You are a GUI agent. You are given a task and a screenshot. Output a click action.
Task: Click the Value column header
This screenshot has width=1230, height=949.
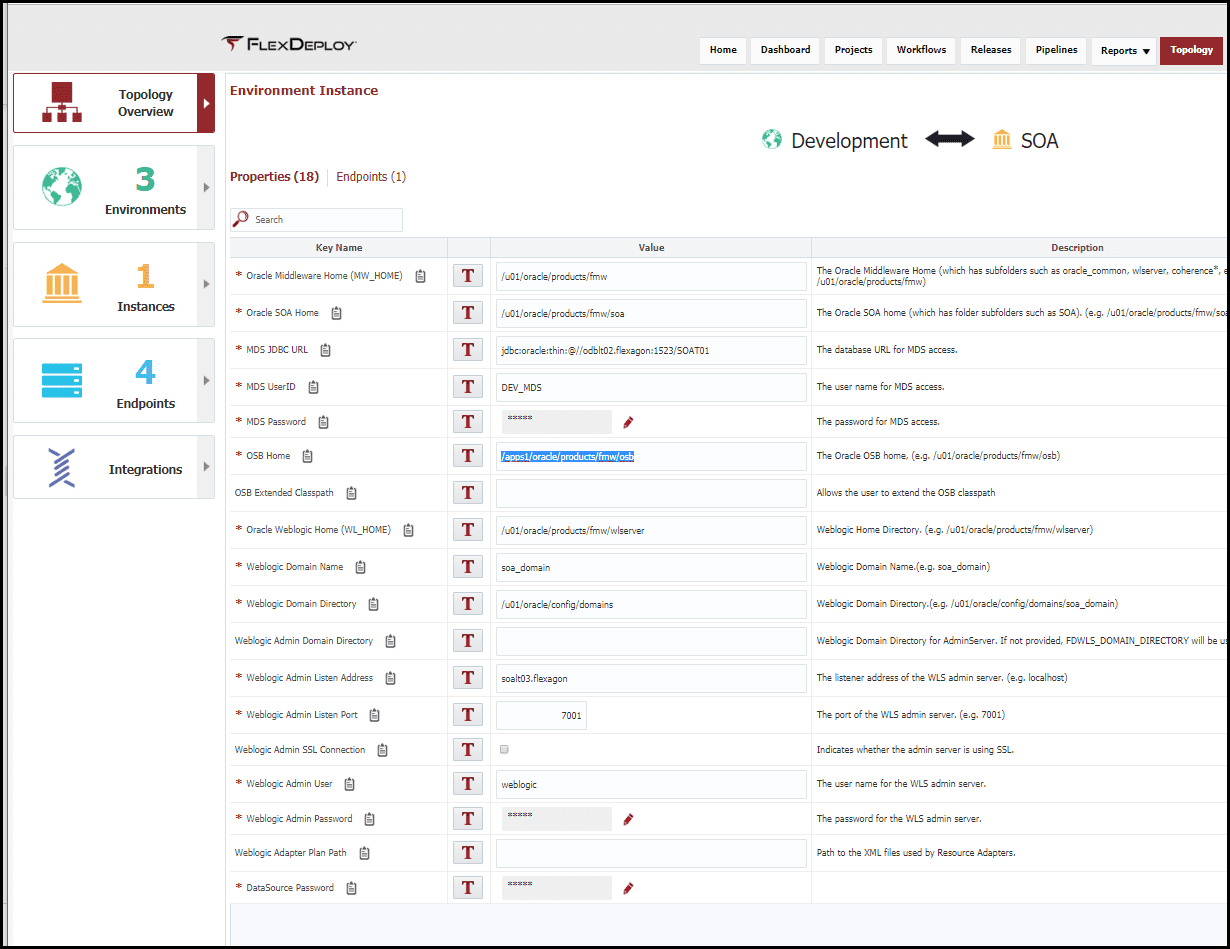pyautogui.click(x=651, y=247)
